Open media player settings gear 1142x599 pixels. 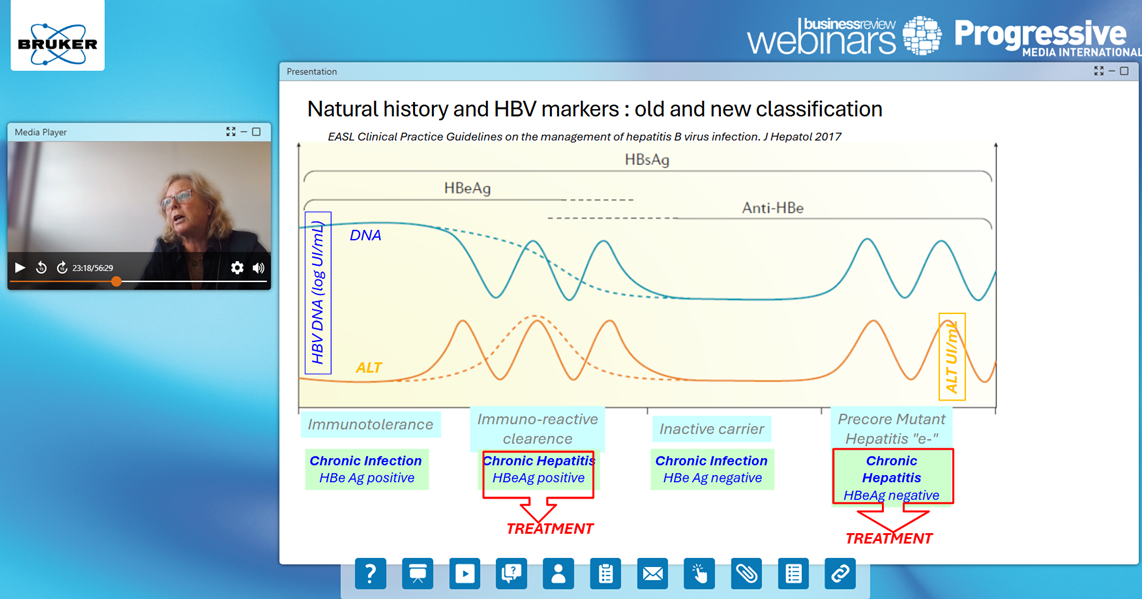237,268
